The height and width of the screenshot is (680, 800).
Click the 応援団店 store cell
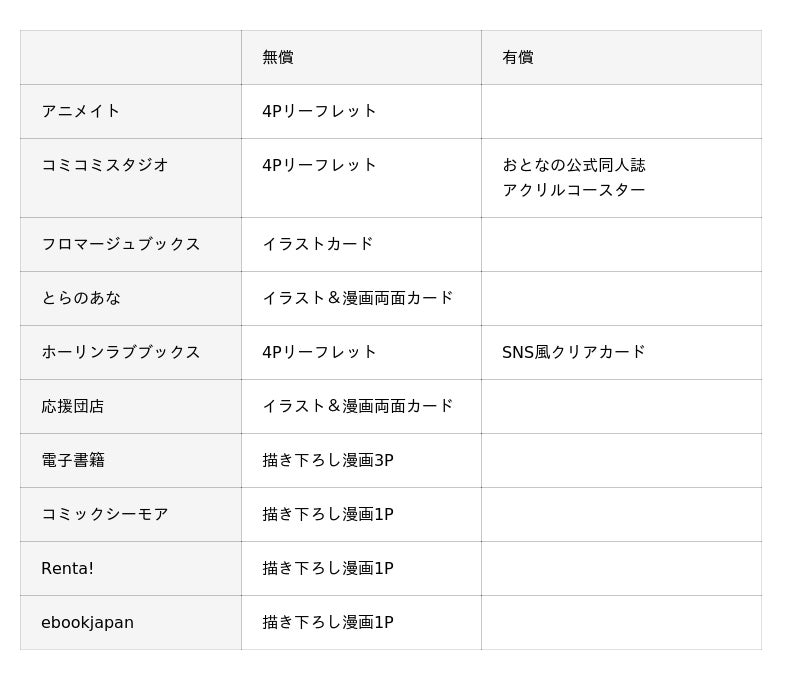pos(73,407)
